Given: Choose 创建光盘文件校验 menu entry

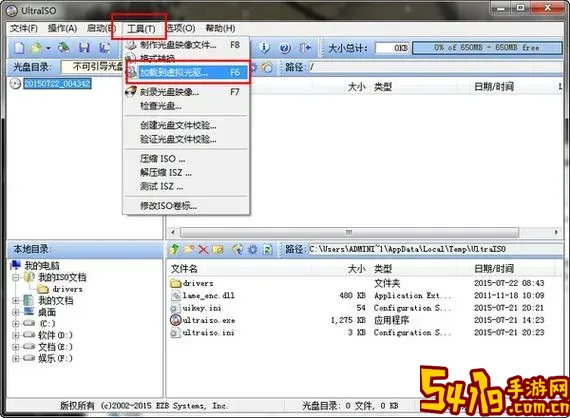Looking at the screenshot, I should (x=186, y=125).
